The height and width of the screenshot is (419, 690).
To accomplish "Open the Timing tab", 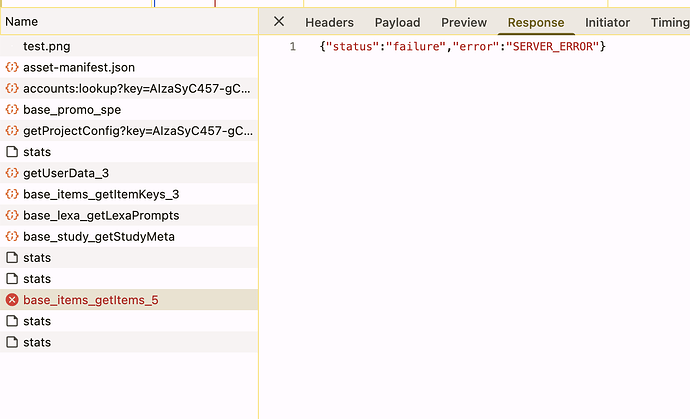I will 669,22.
